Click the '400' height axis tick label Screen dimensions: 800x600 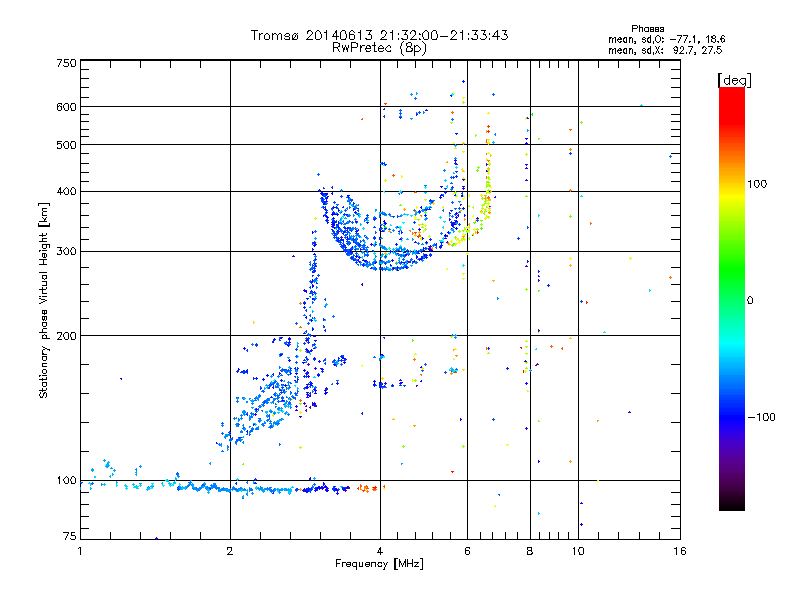(x=66, y=191)
